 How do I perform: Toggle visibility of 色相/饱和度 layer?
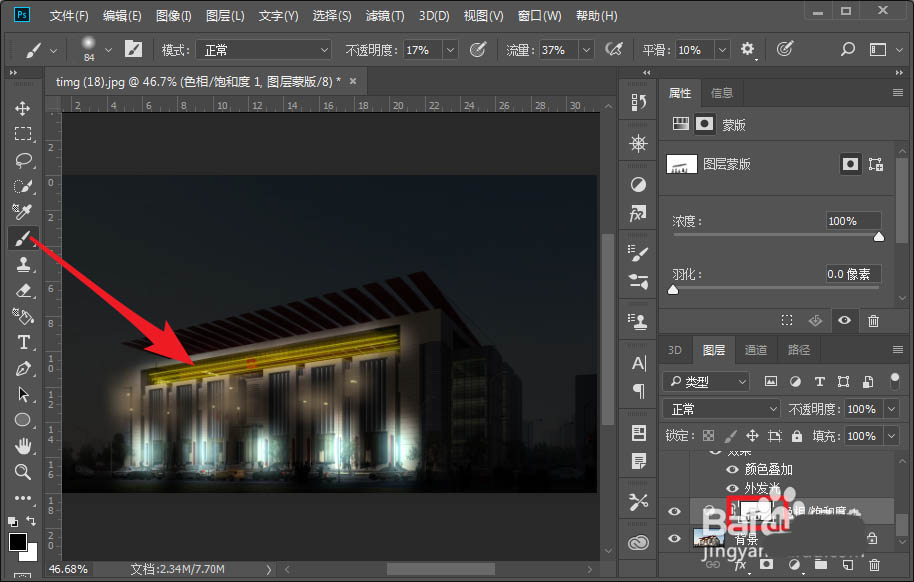[674, 511]
